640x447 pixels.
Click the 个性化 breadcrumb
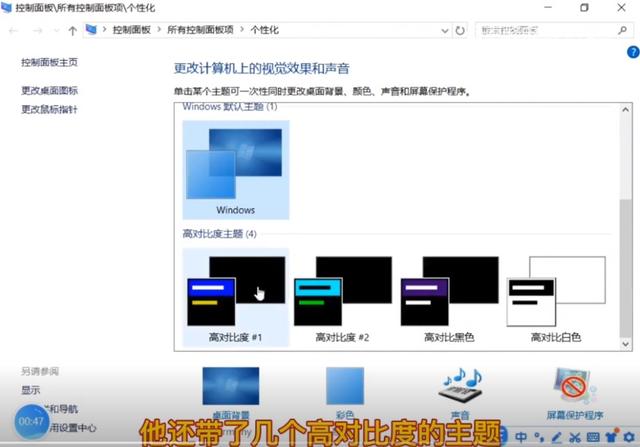tap(264, 30)
